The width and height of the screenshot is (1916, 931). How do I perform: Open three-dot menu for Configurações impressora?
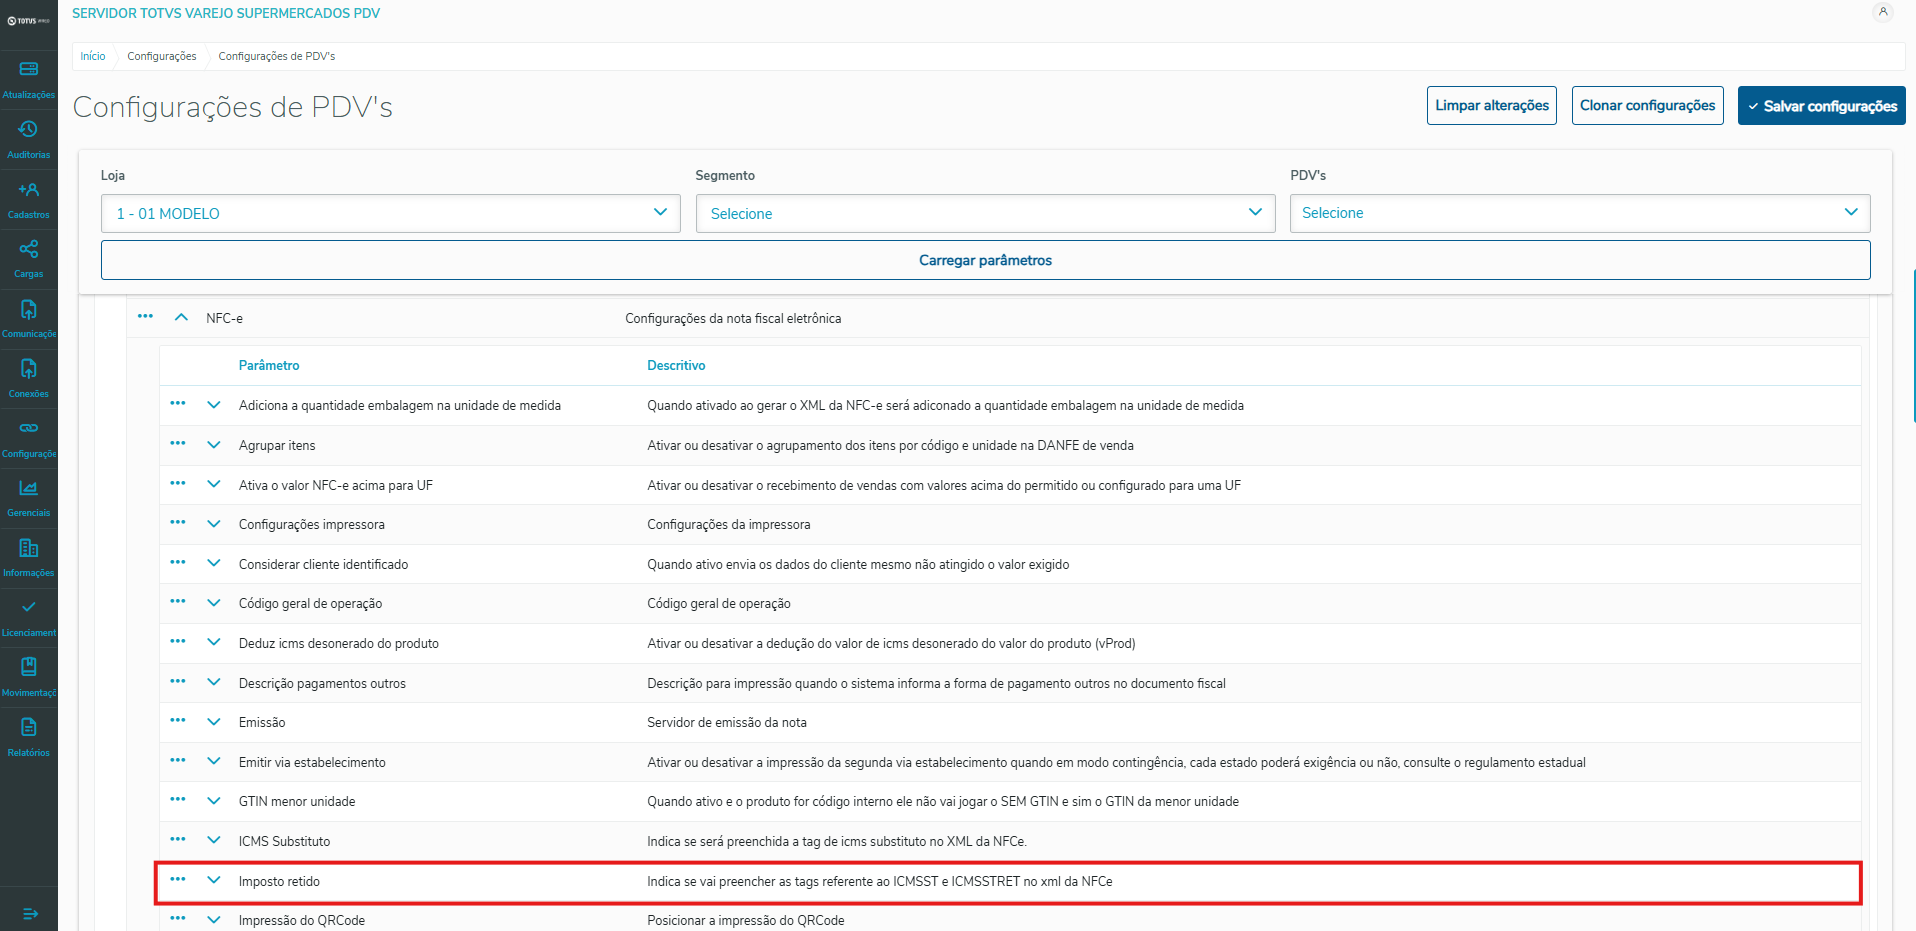coord(178,523)
